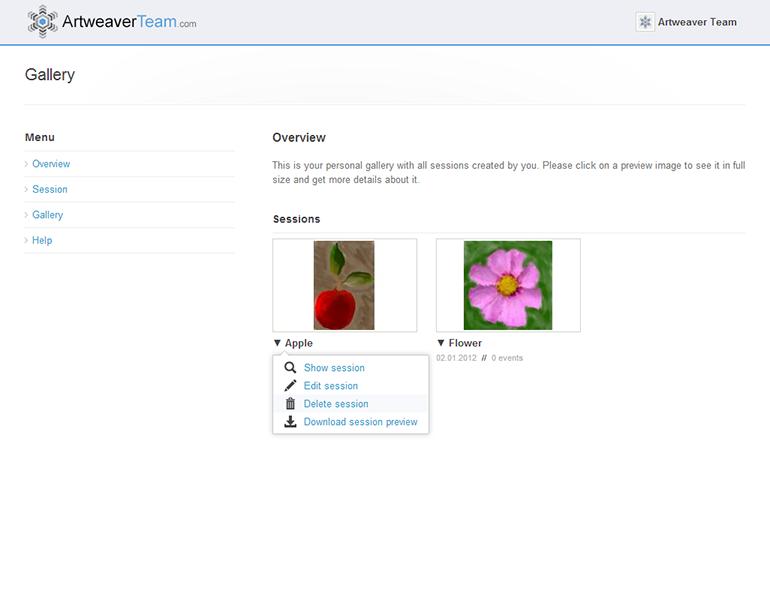770x600 pixels.
Task: Click the trash icon beside Delete session
Action: (x=290, y=404)
